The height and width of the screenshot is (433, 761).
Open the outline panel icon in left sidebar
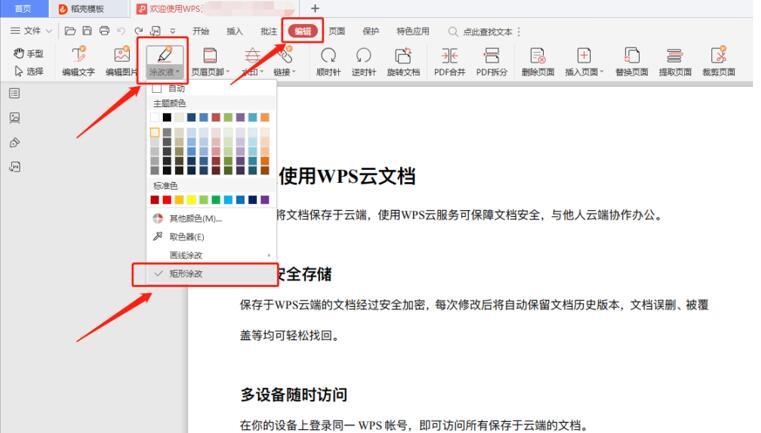pyautogui.click(x=15, y=93)
